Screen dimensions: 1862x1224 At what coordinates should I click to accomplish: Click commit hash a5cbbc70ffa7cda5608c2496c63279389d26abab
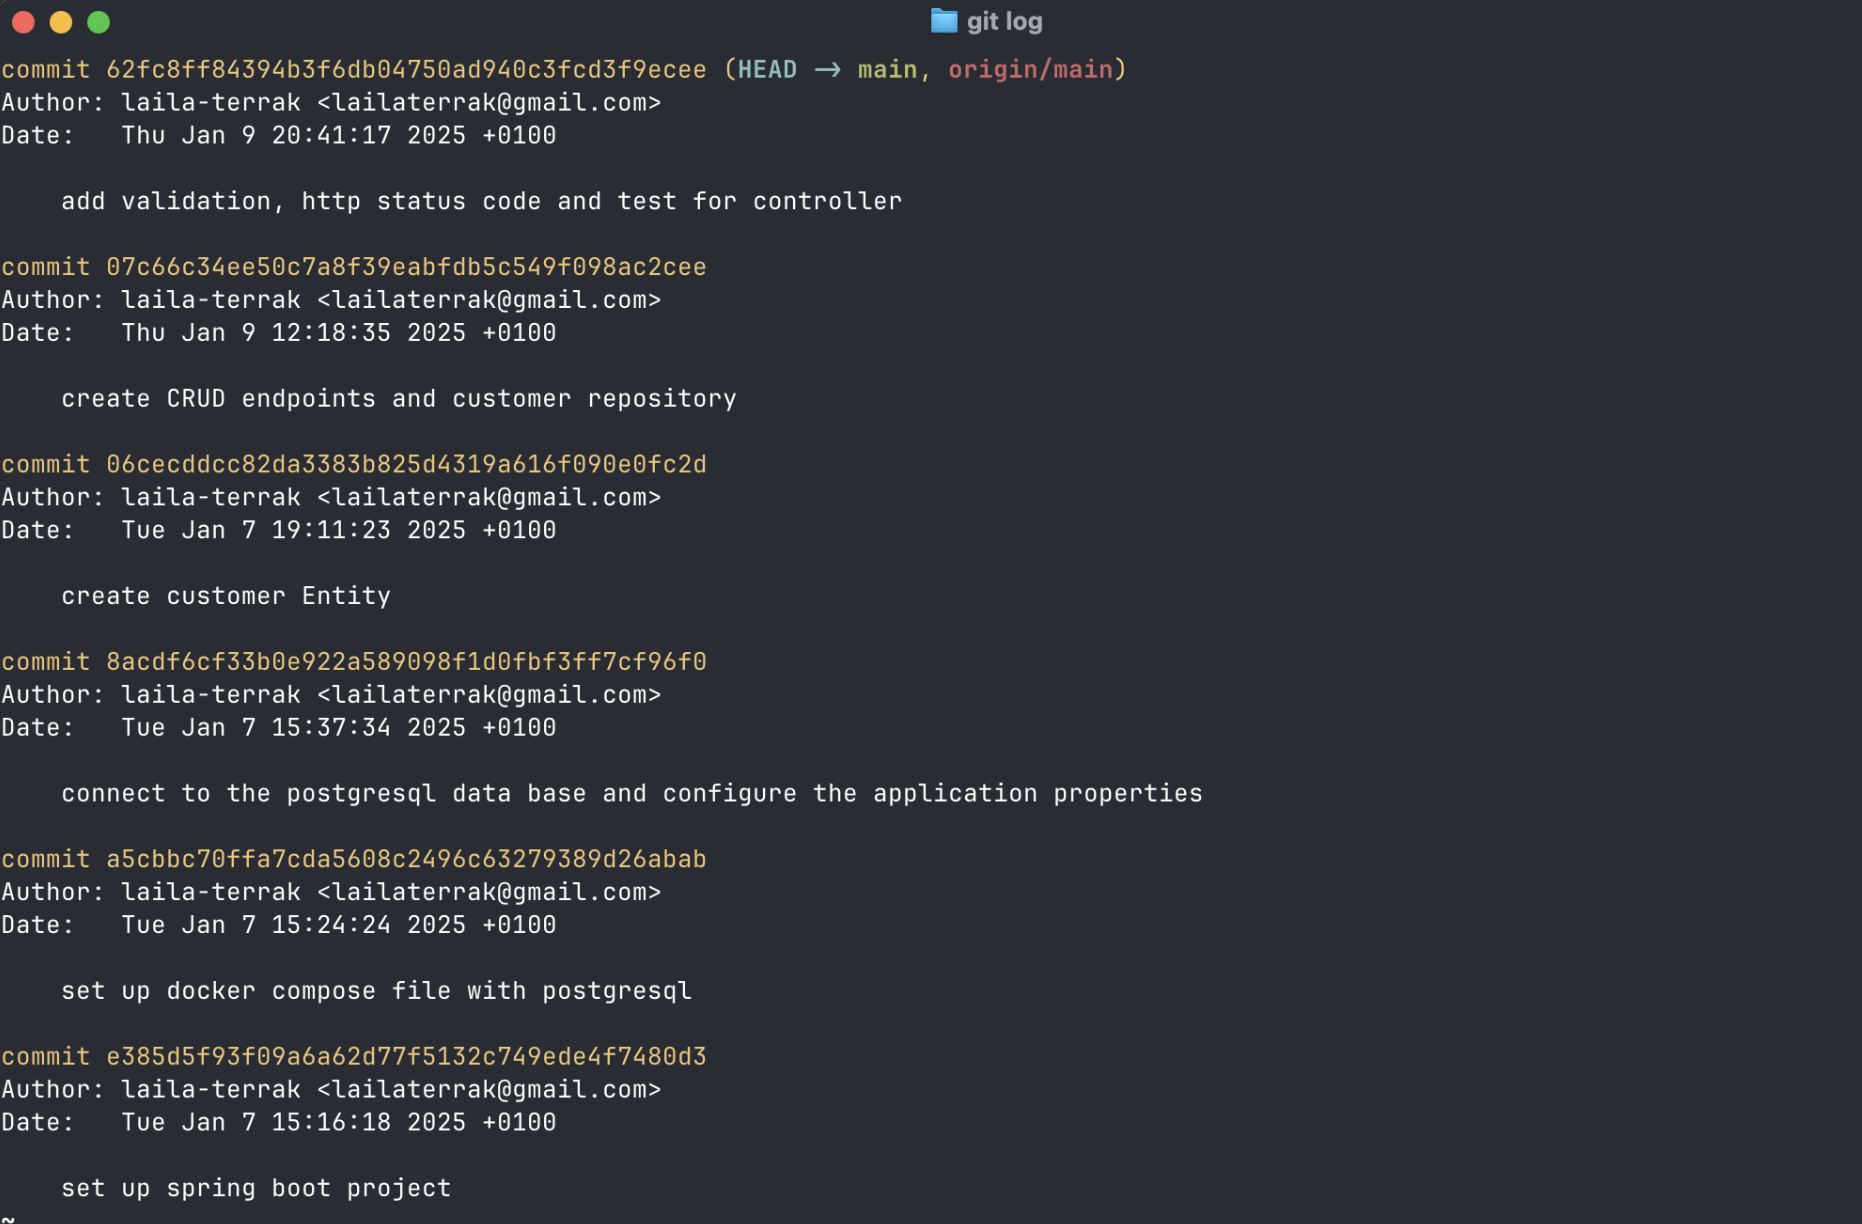click(x=404, y=858)
